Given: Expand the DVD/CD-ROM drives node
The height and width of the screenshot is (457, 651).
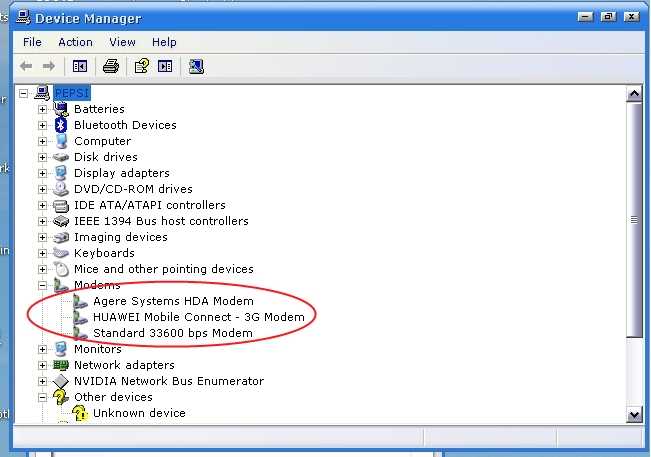Looking at the screenshot, I should click(x=42, y=189).
